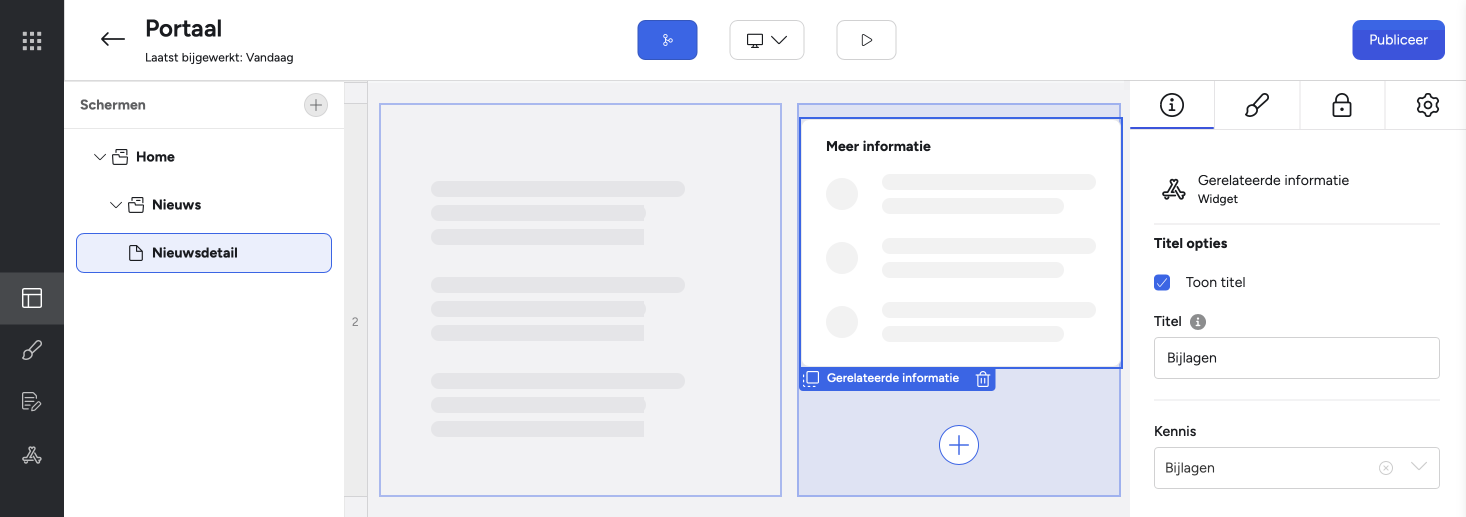Open the apps grid menu icon
The image size is (1466, 517).
(32, 41)
